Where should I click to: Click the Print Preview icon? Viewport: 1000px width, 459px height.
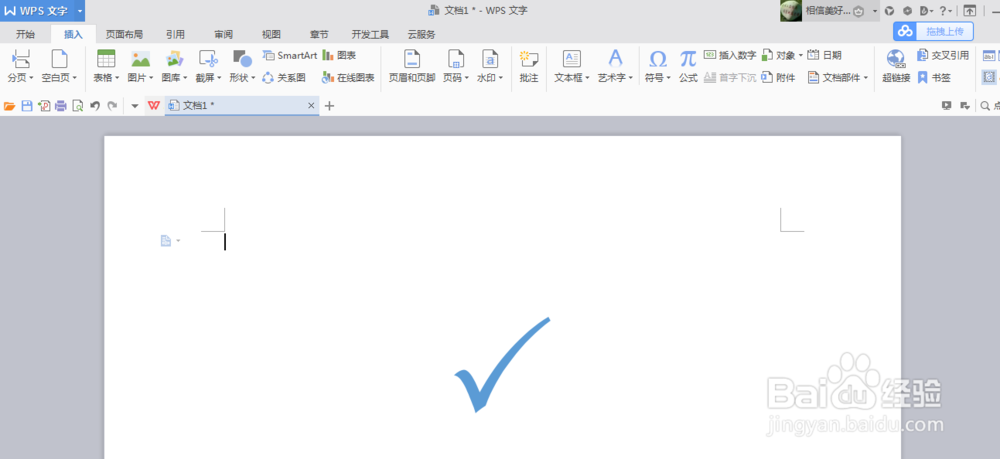[78, 106]
